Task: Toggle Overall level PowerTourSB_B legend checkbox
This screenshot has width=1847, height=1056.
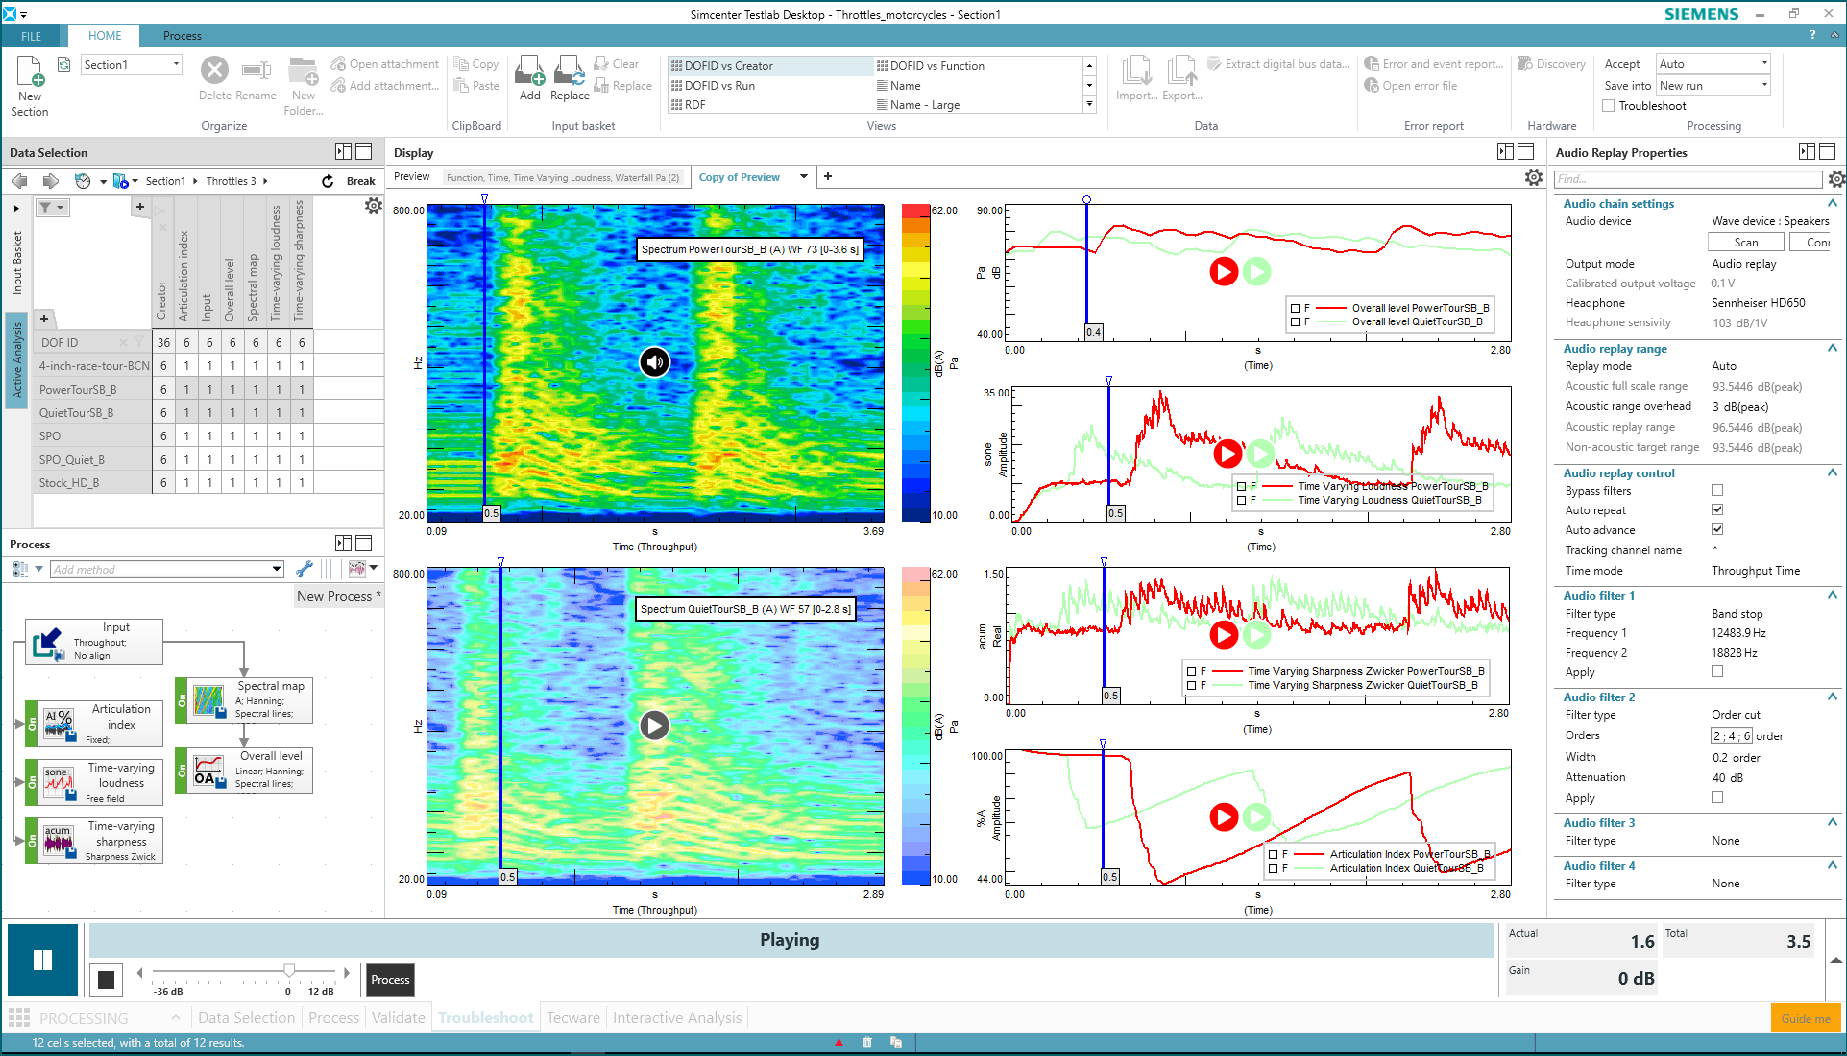Action: [x=1294, y=308]
